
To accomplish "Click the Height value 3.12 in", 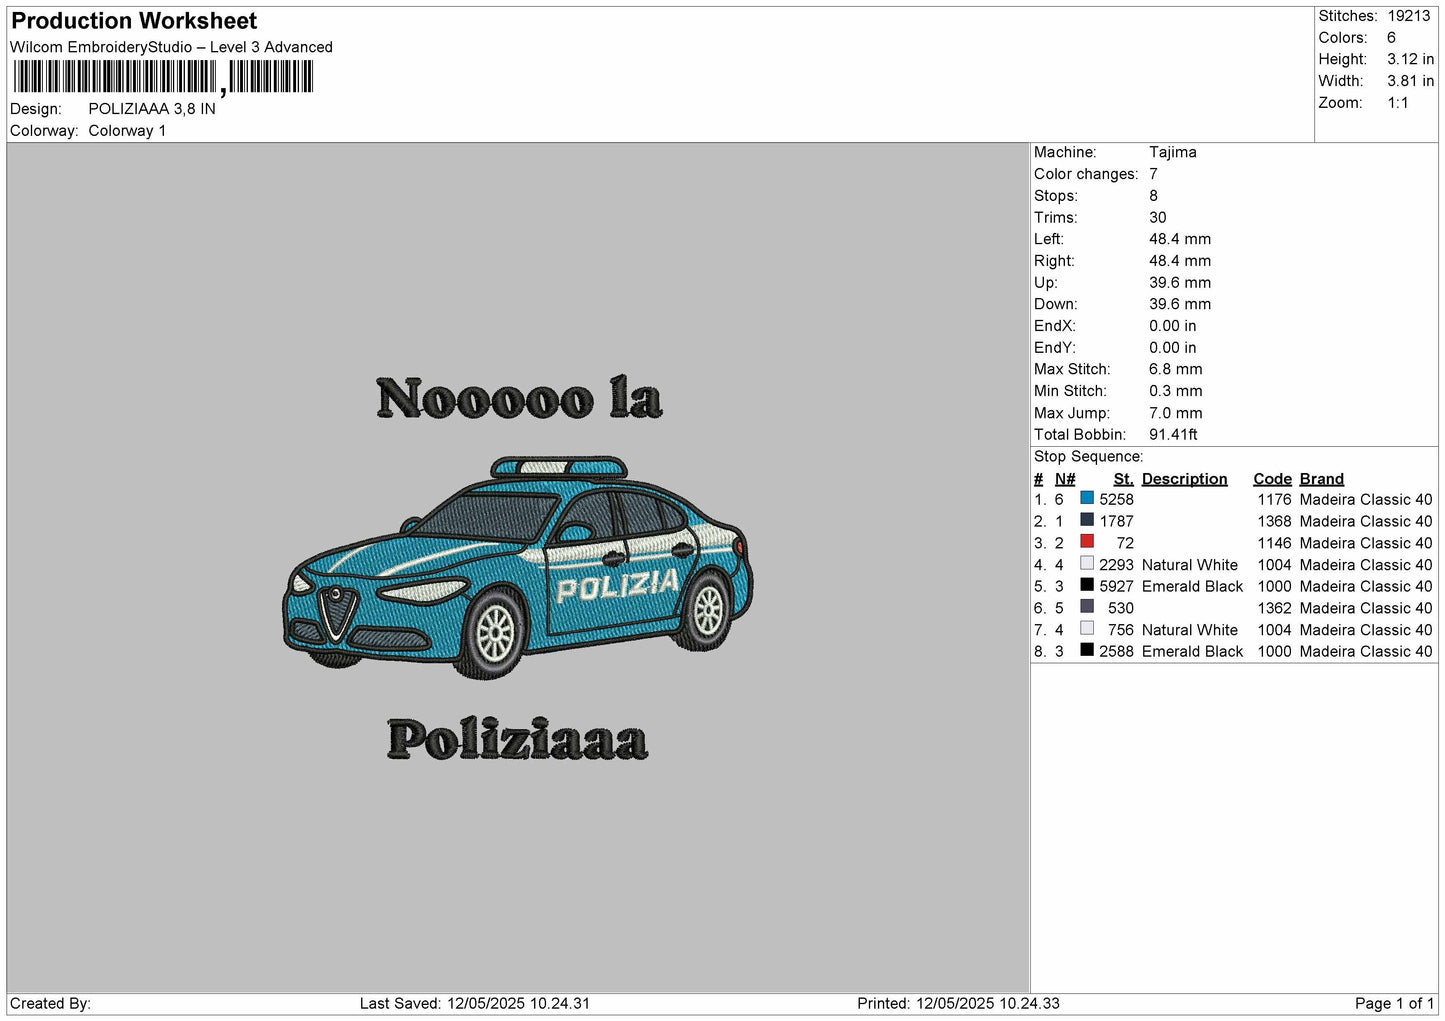I will 1410,59.
